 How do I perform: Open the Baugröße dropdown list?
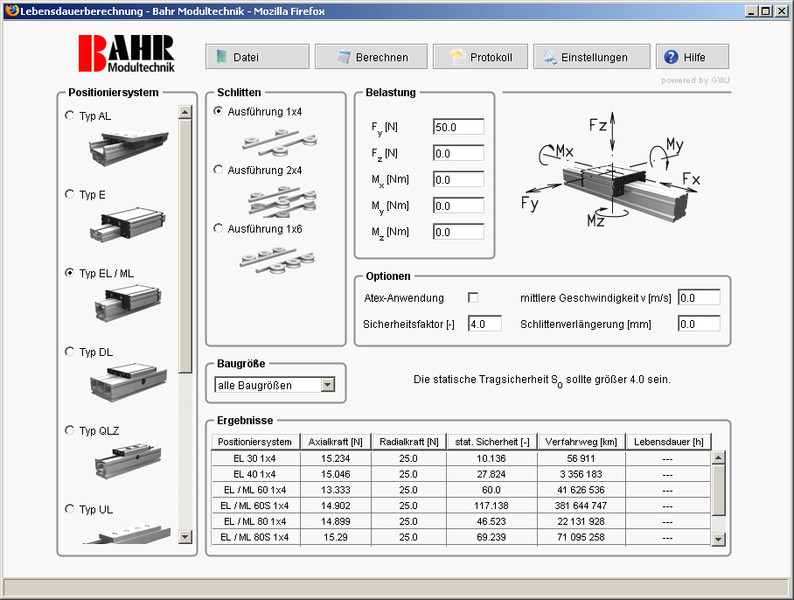[327, 385]
